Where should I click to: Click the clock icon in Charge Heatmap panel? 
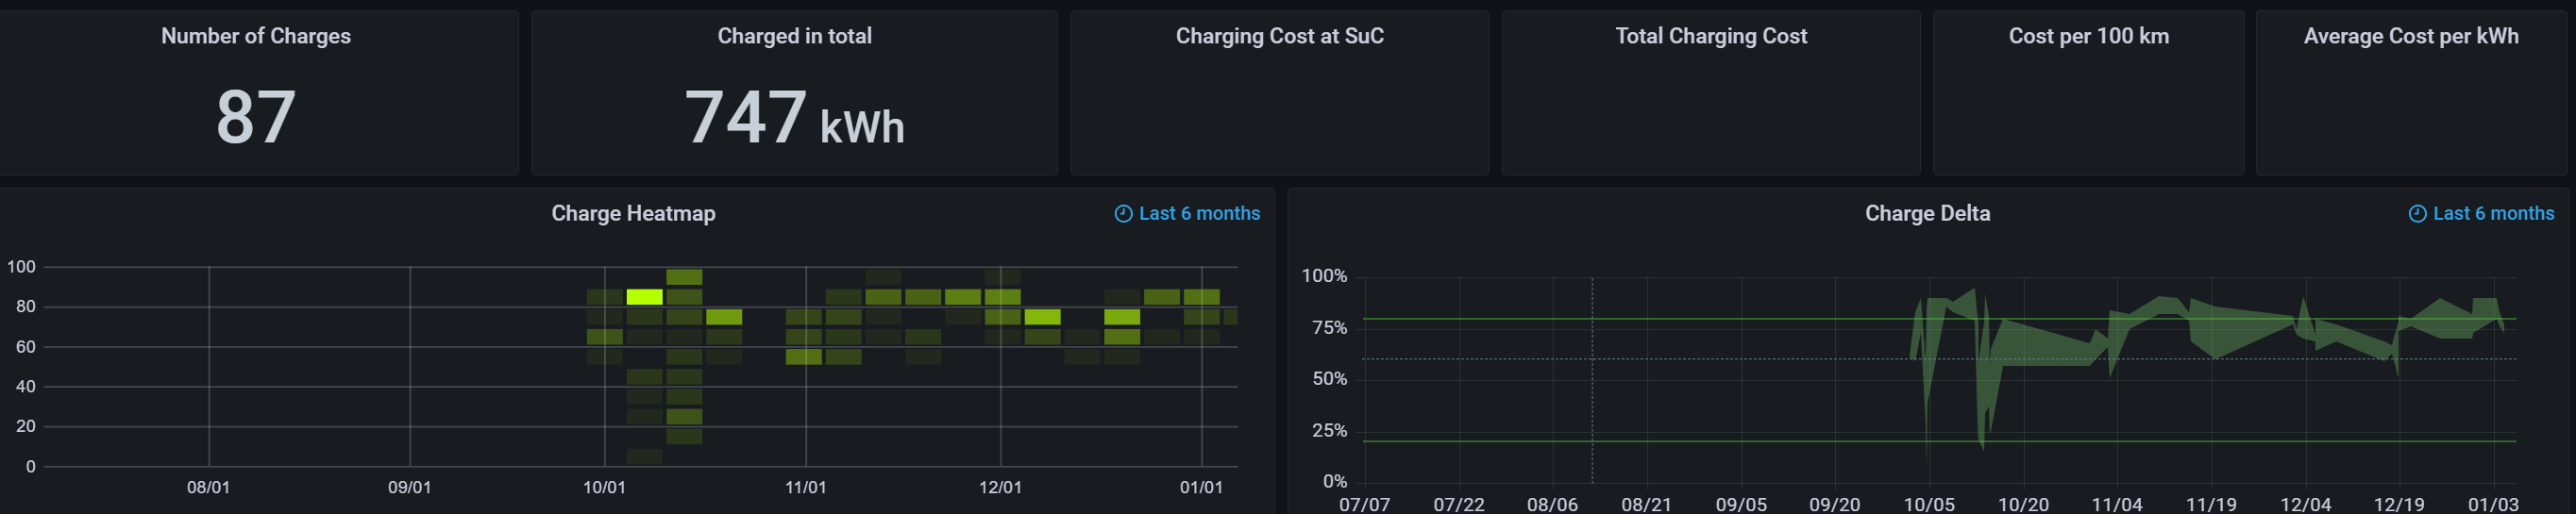pos(1123,214)
